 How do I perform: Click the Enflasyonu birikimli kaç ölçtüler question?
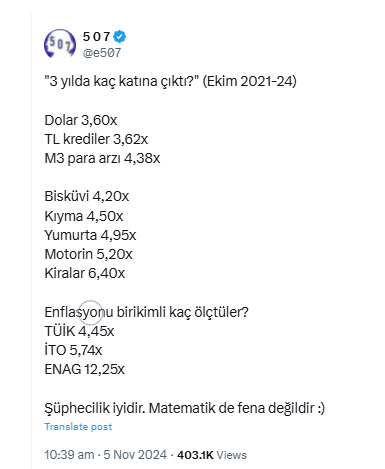[x=147, y=312]
